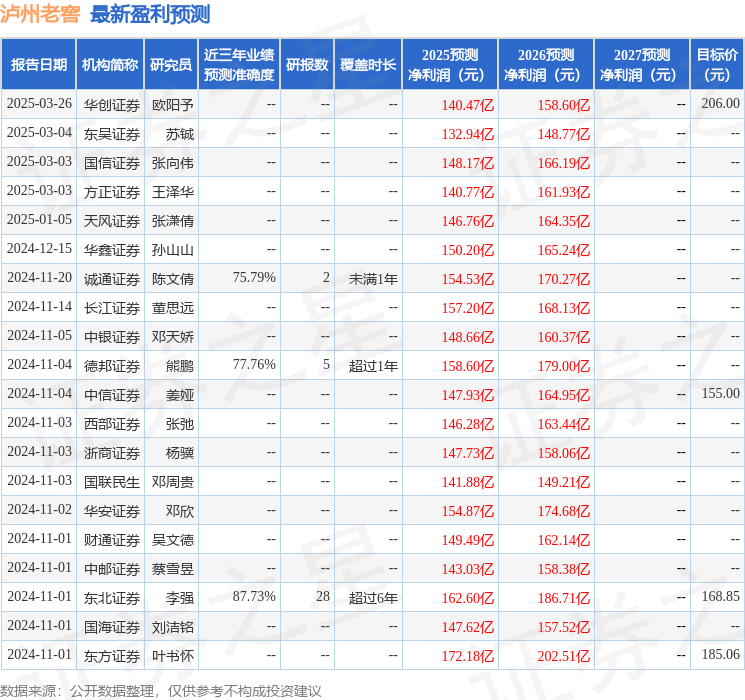This screenshot has height=700, width=745.
Task: Click the 146.28亿 profit value
Action: (x=468, y=424)
